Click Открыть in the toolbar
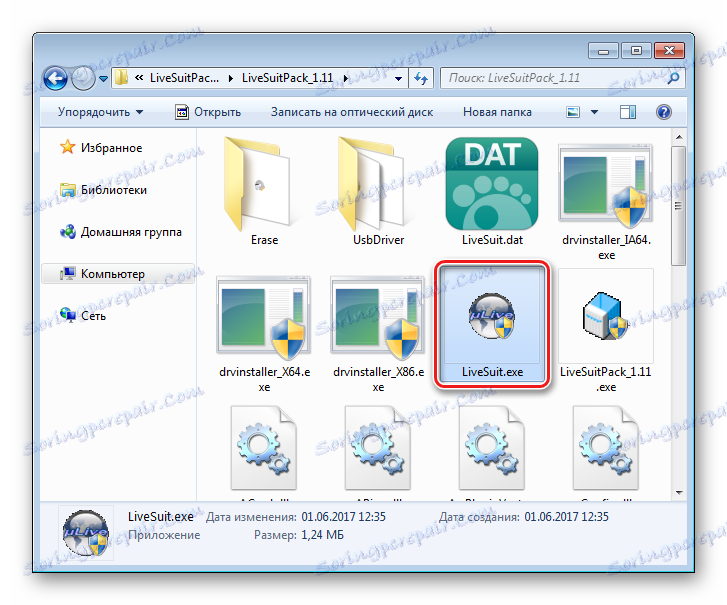 (x=208, y=112)
